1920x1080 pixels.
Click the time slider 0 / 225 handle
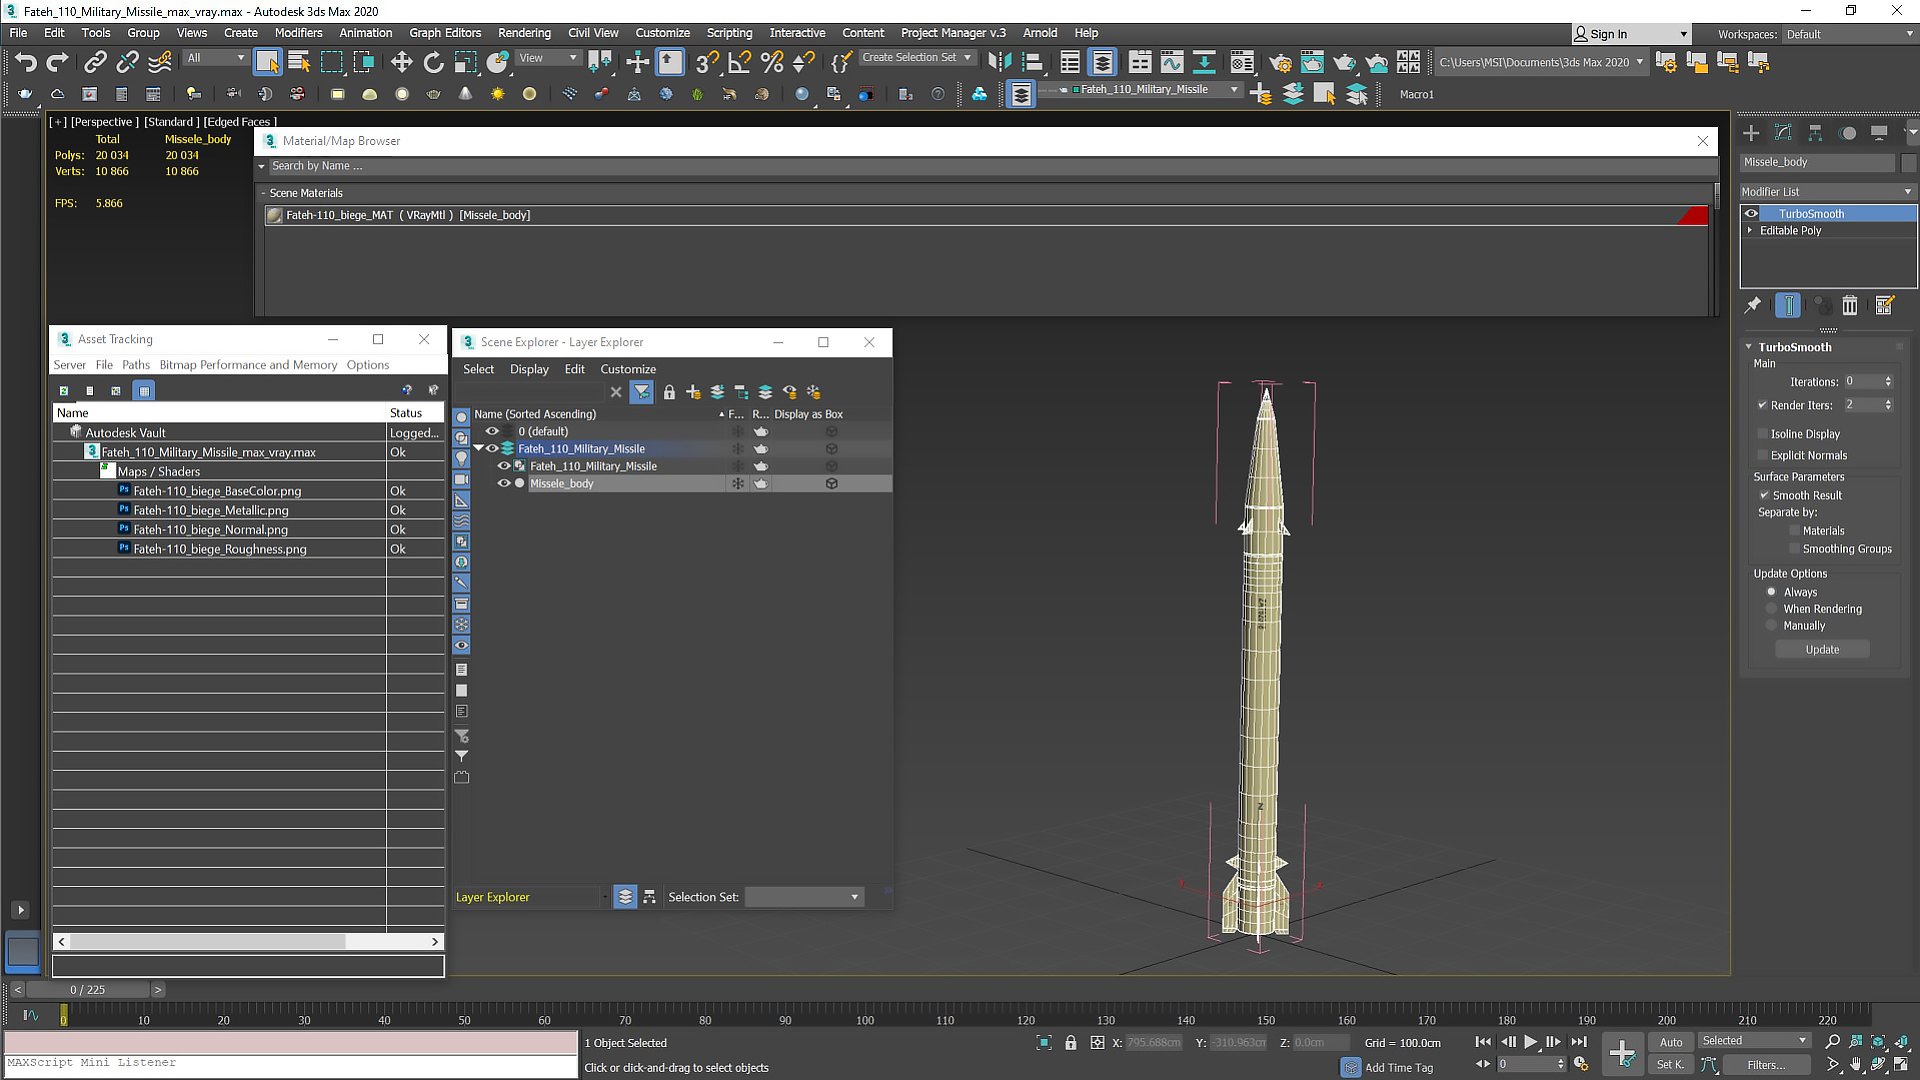(88, 989)
